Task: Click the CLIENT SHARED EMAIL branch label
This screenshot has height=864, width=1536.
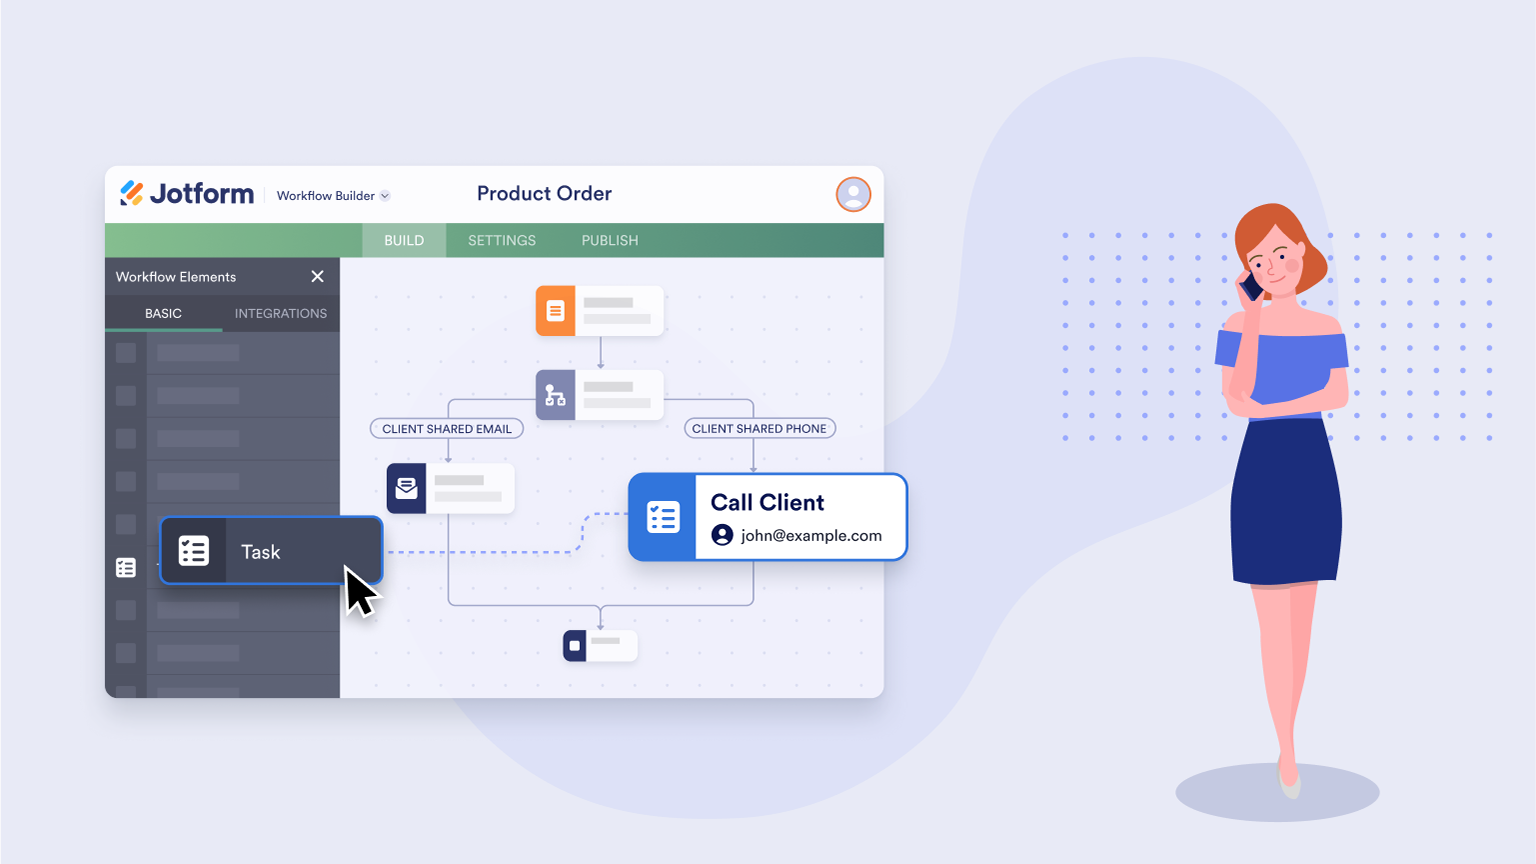Action: coord(447,429)
